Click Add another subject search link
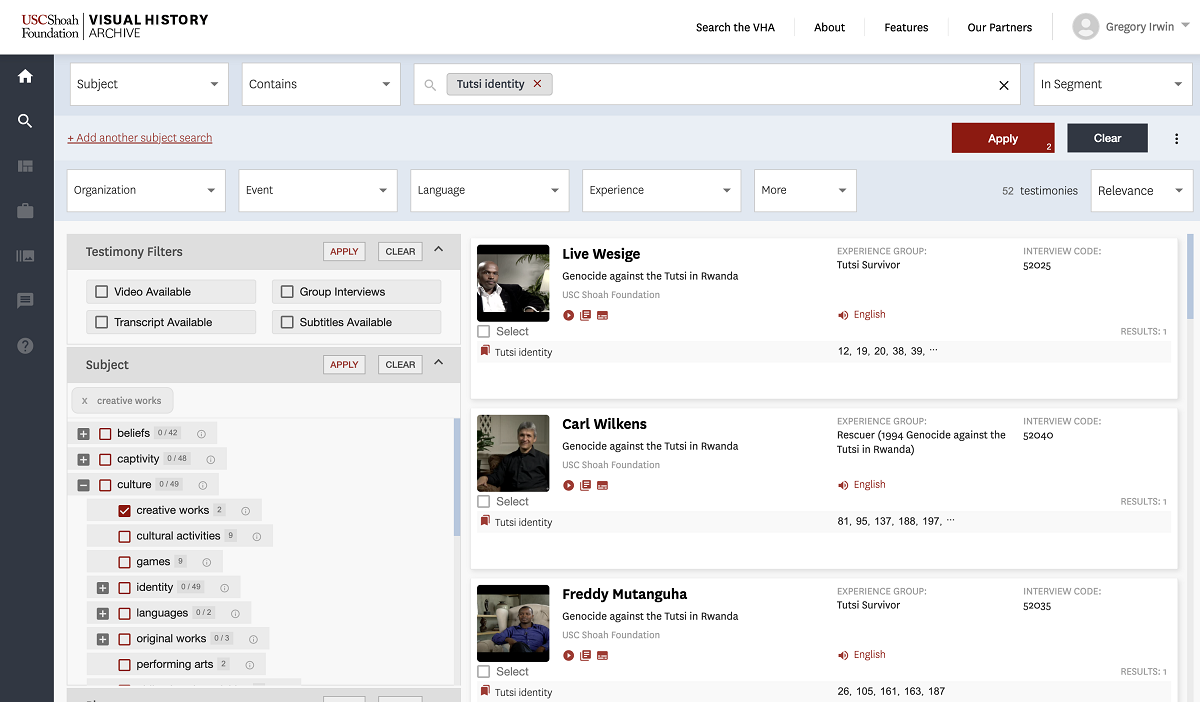1200x702 pixels. 140,138
